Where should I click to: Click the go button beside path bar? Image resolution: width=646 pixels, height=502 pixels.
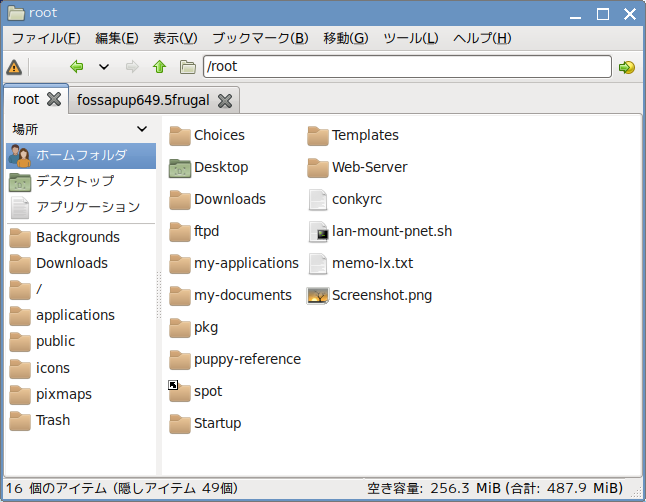click(627, 67)
